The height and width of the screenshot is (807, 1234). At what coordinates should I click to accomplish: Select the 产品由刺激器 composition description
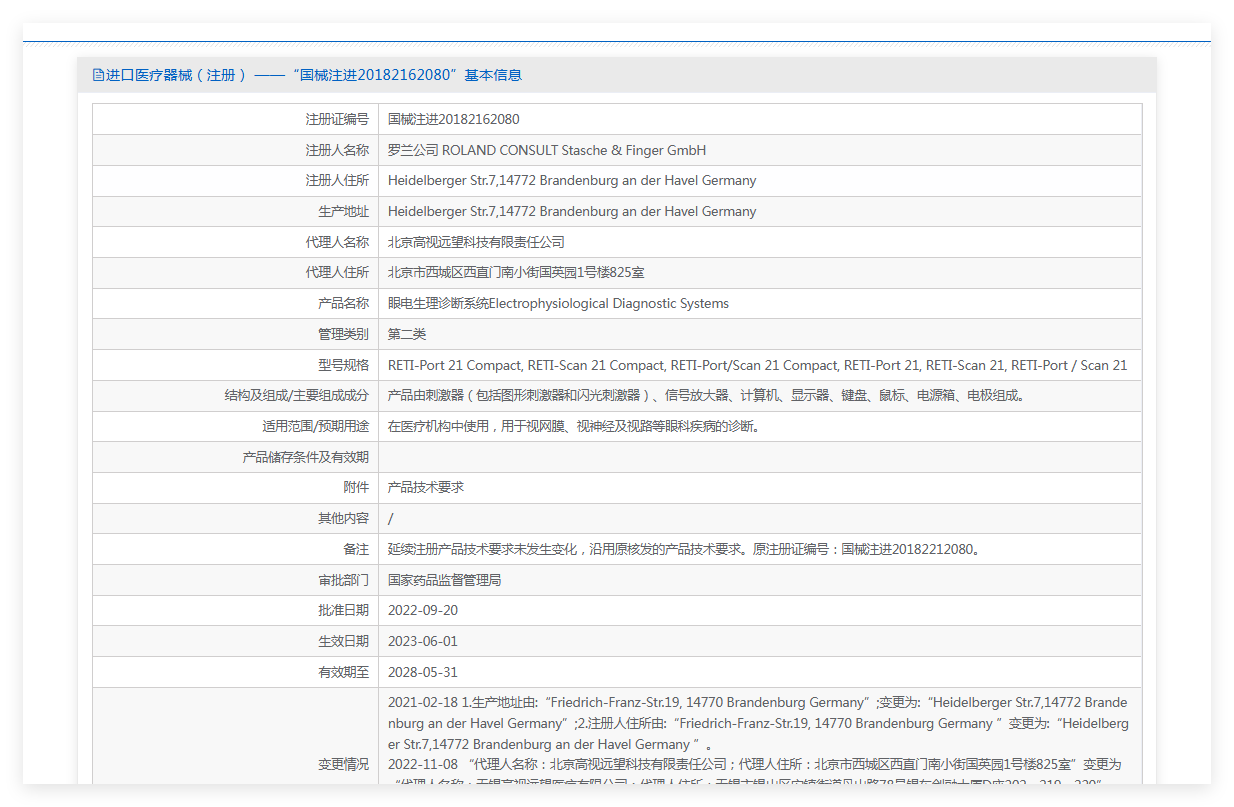pos(706,396)
